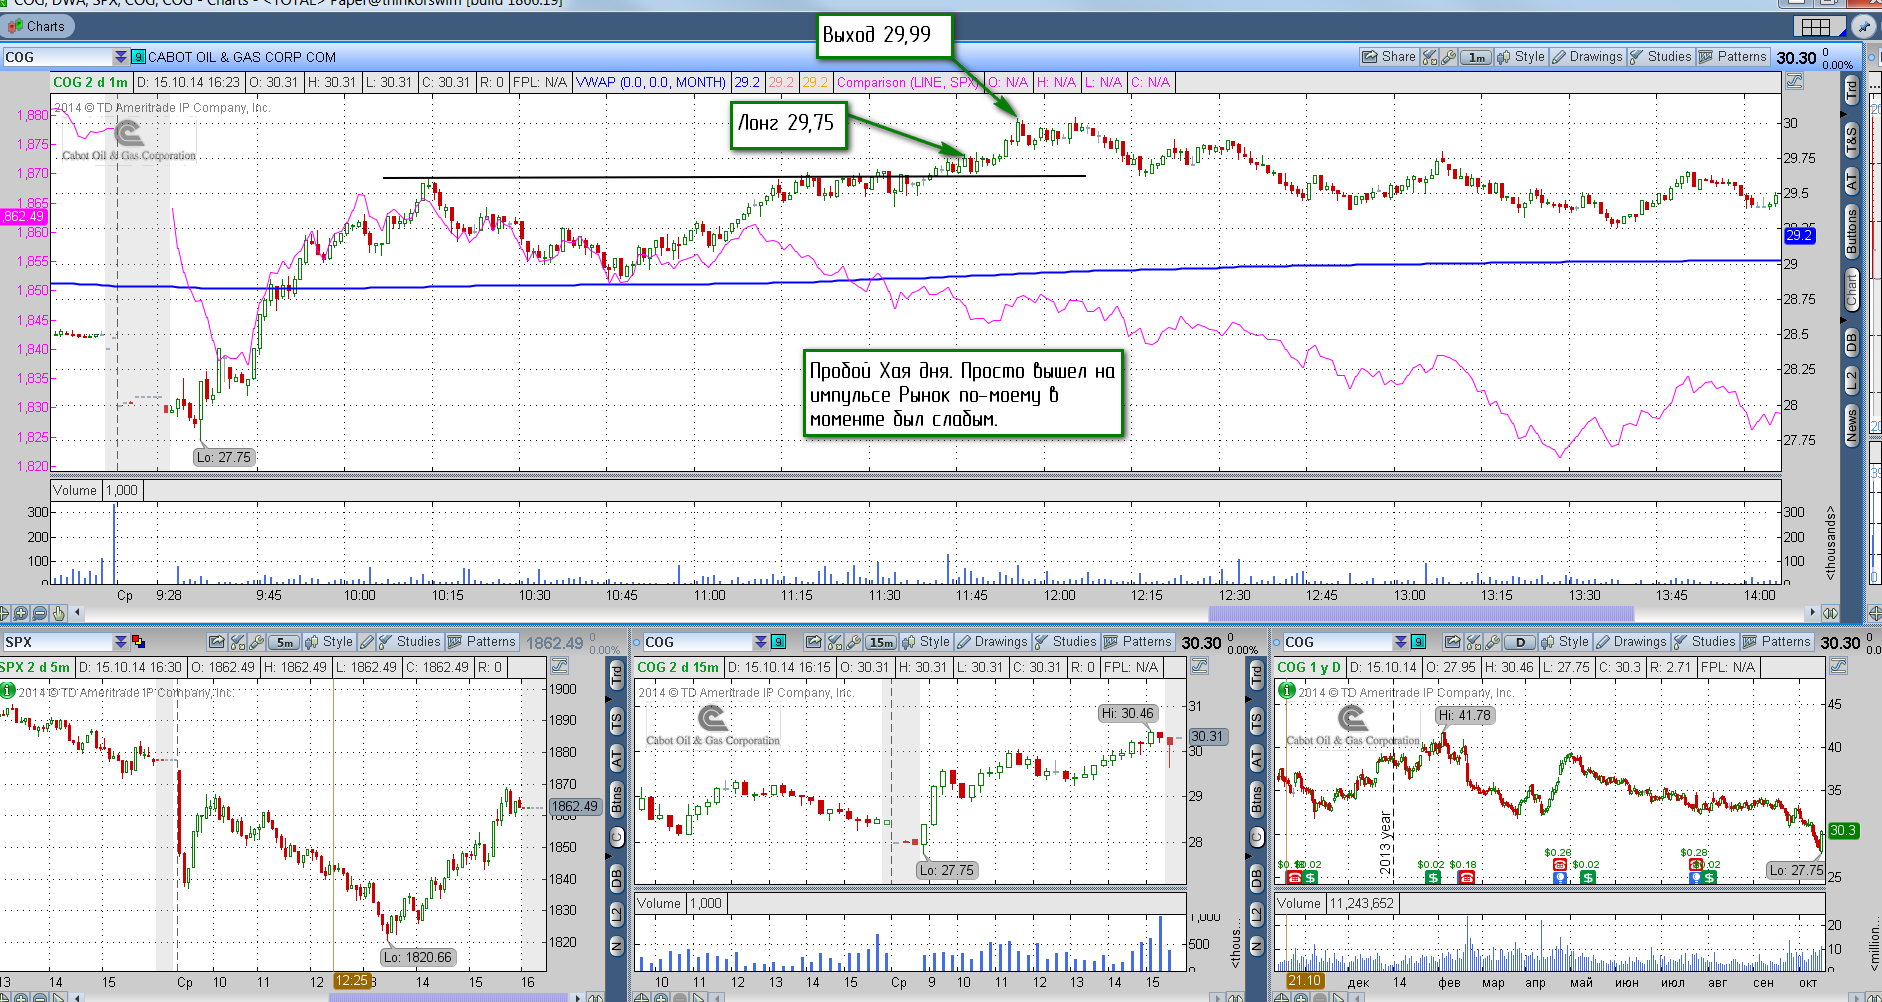Viewport: 1882px width, 1002px height.
Task: Open Style on the SPX chart
Action: click(x=329, y=642)
